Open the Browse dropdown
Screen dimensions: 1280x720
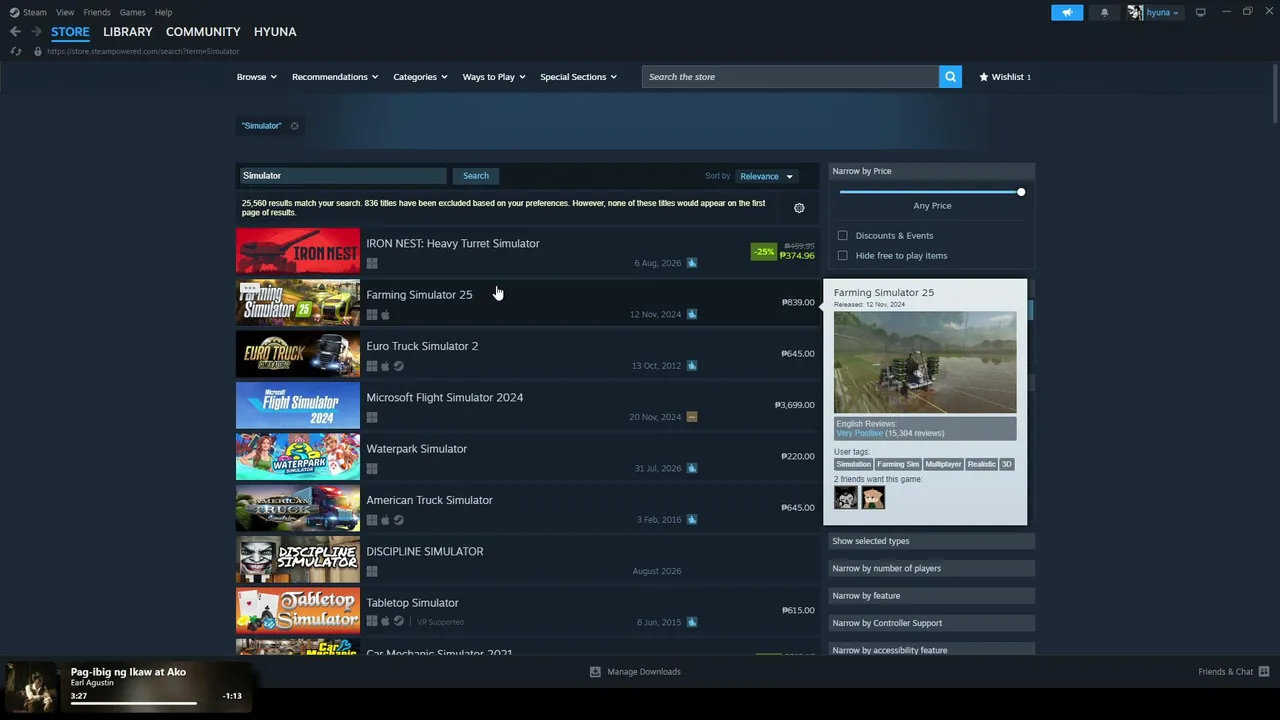257,77
